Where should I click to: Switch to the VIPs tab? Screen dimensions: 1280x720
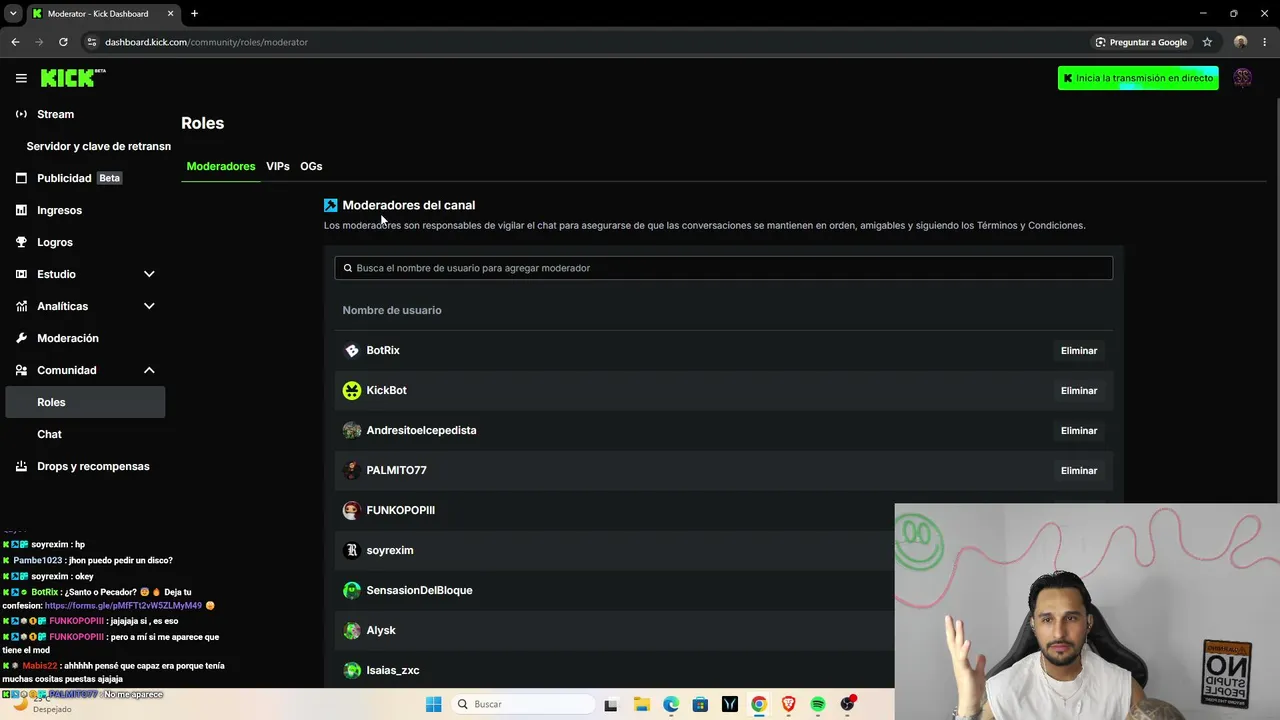(x=278, y=166)
